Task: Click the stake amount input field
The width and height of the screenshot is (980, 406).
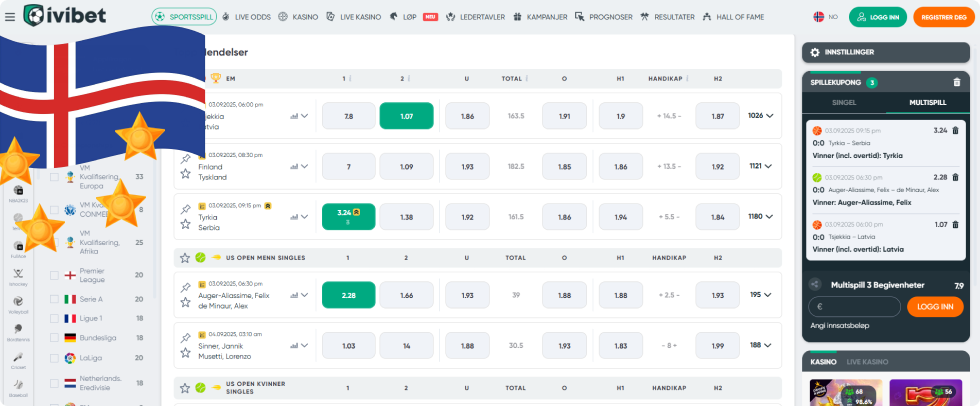Action: click(853, 307)
